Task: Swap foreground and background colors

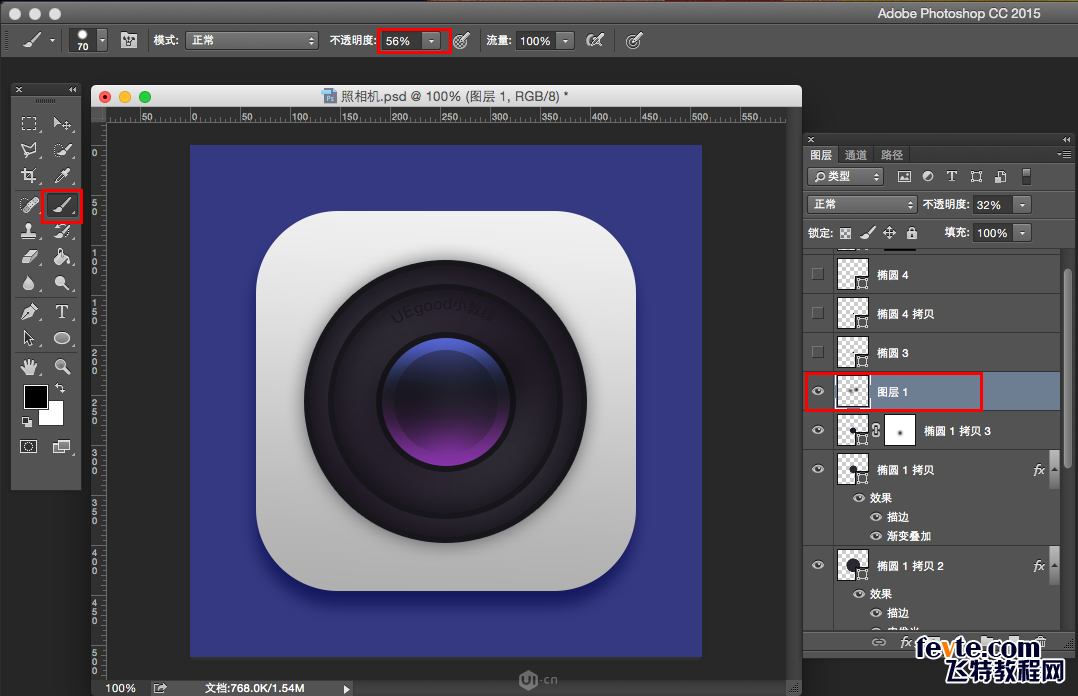Action: pos(60,389)
